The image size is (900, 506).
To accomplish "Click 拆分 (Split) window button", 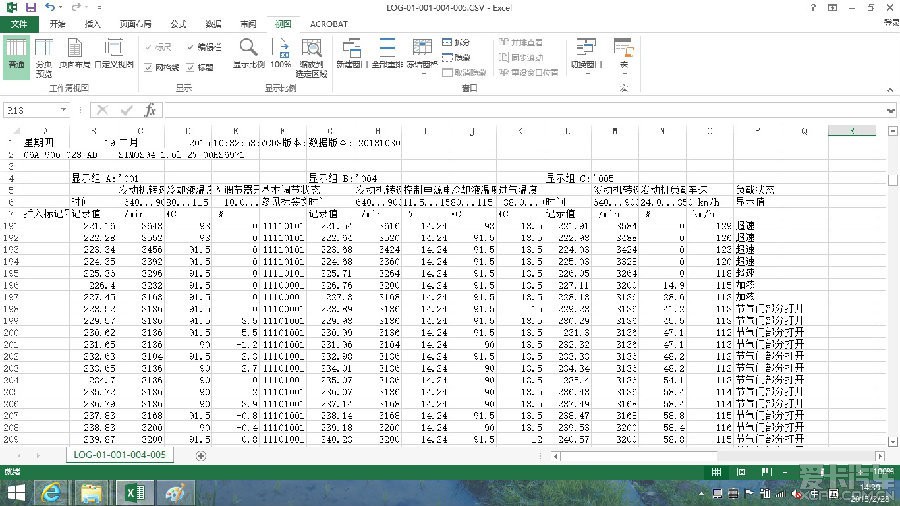I will pyautogui.click(x=456, y=42).
